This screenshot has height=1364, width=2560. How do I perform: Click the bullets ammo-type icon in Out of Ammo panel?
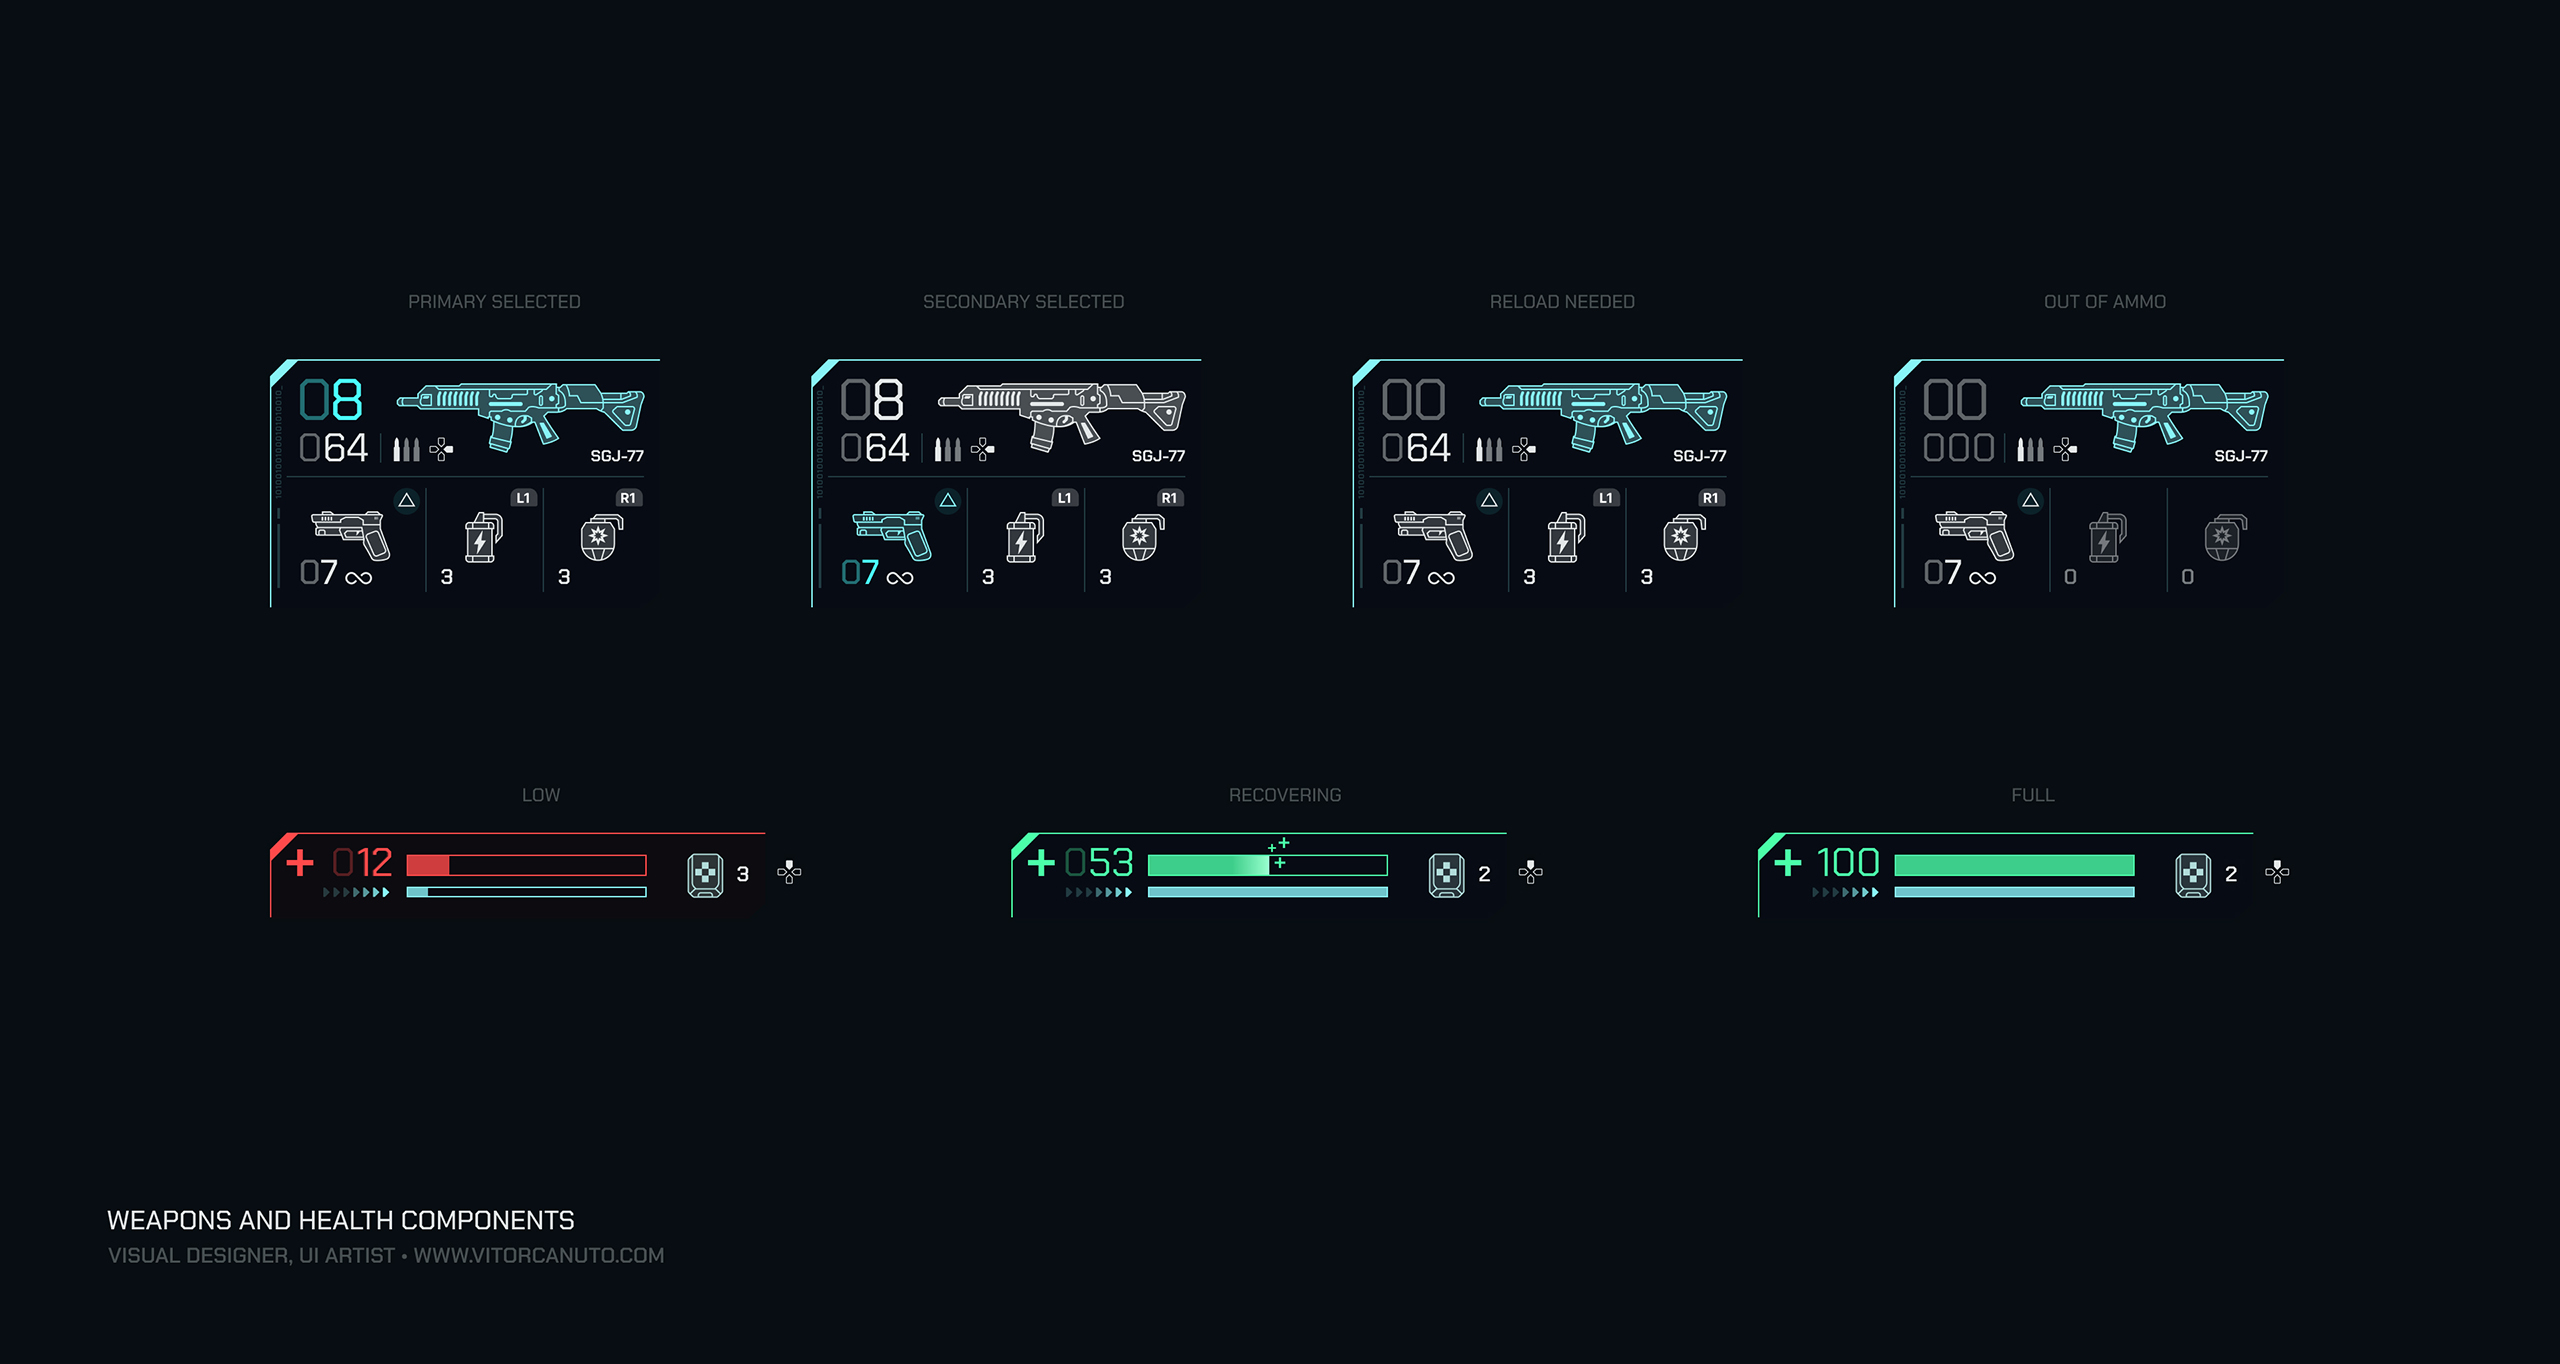2029,449
